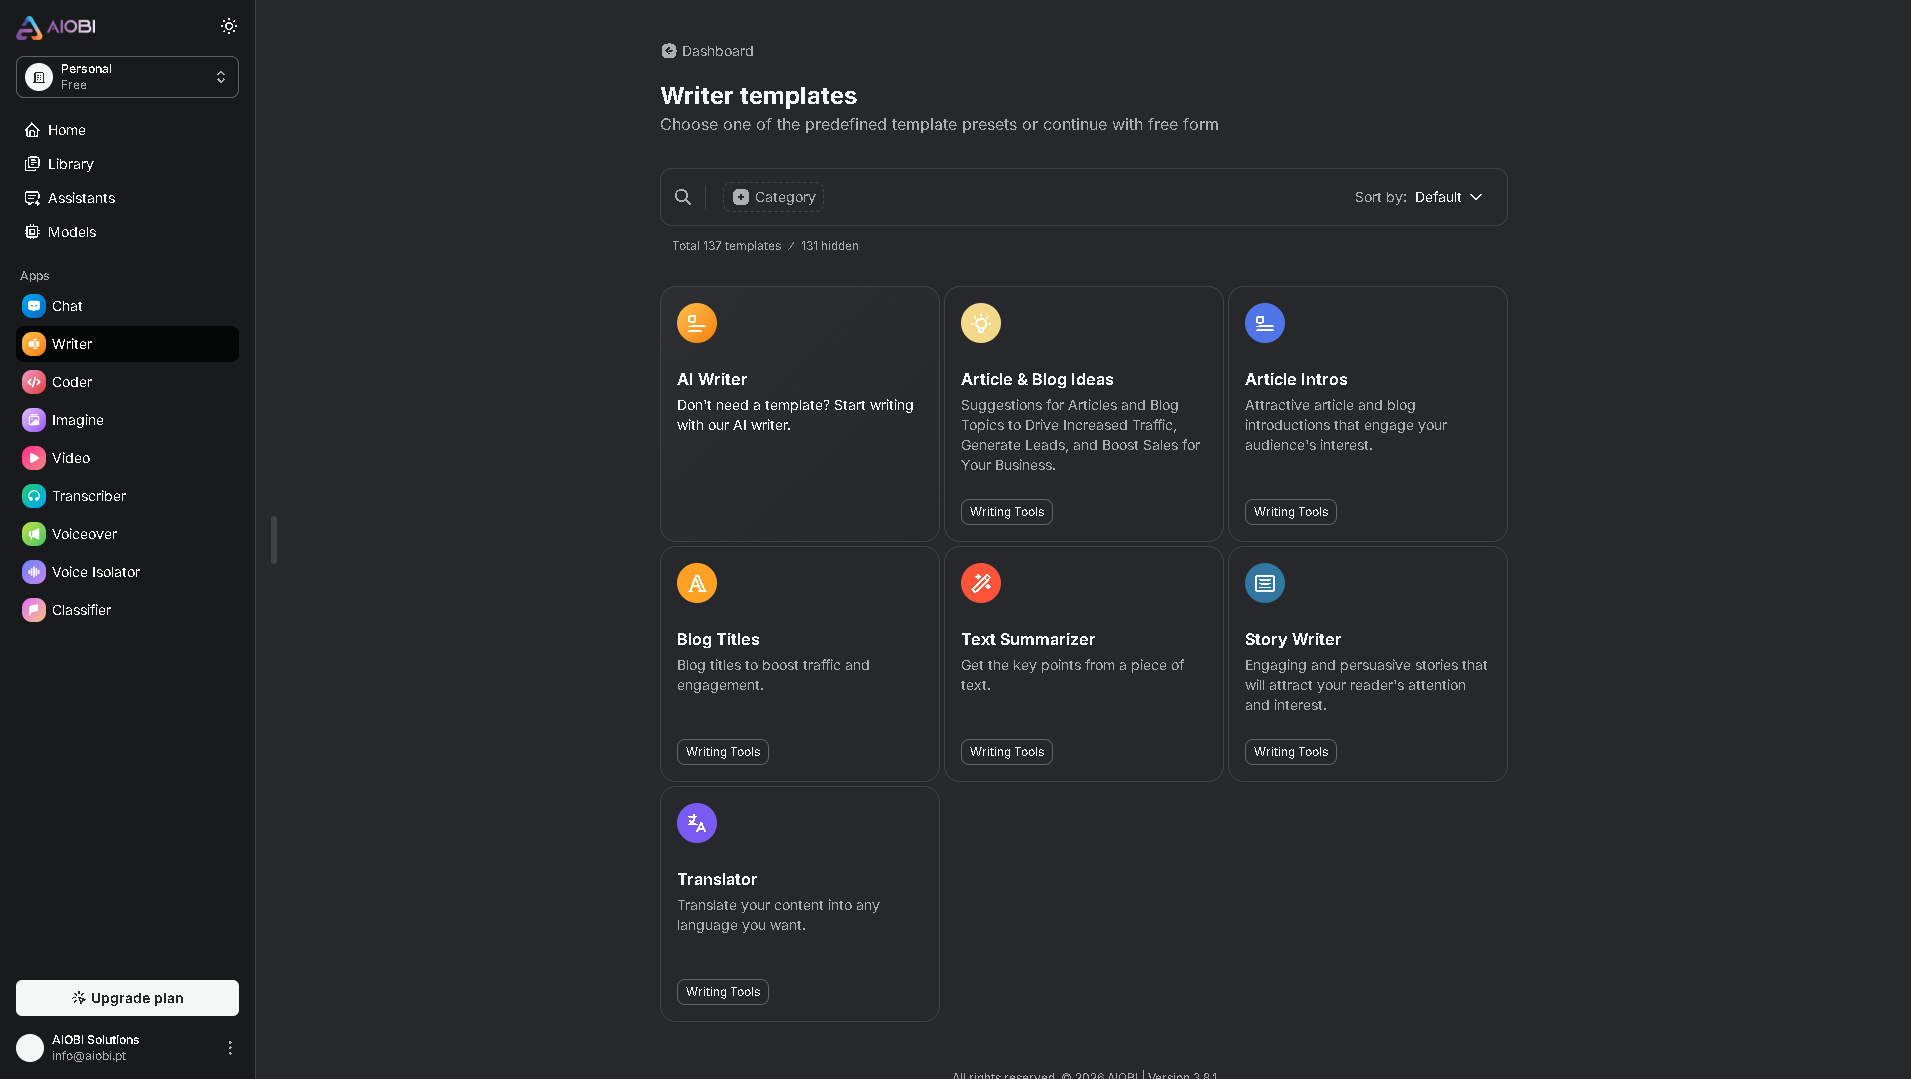Open the Translator template card

(x=799, y=904)
